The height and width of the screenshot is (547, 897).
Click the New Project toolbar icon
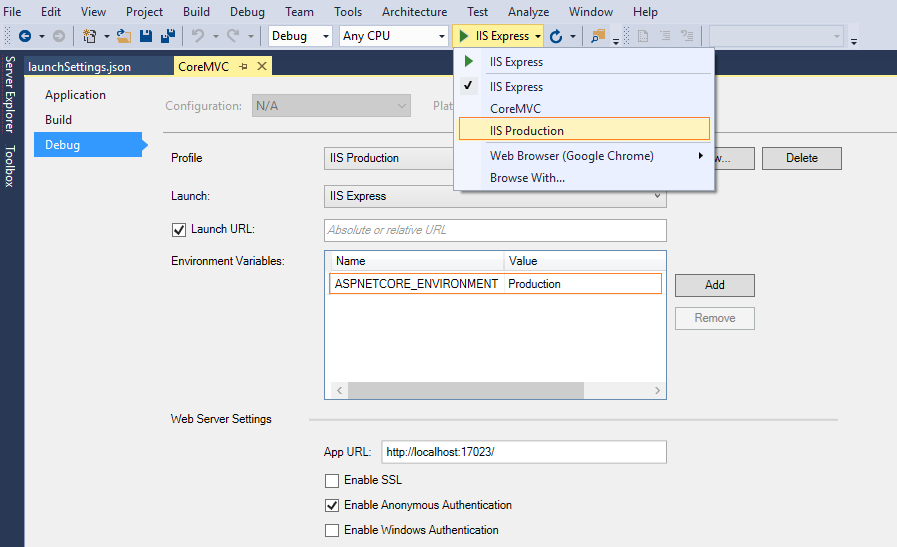[89, 36]
